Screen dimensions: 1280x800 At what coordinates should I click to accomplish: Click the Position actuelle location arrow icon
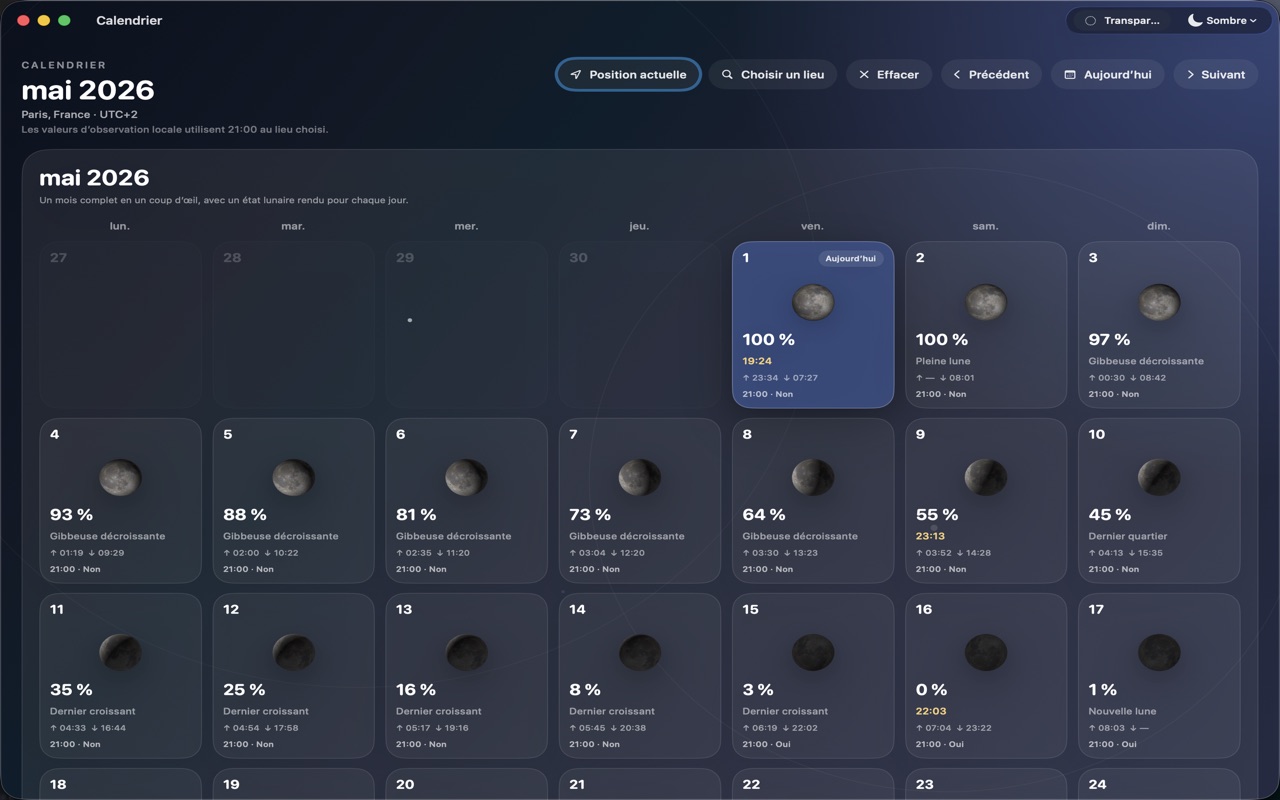click(x=576, y=75)
